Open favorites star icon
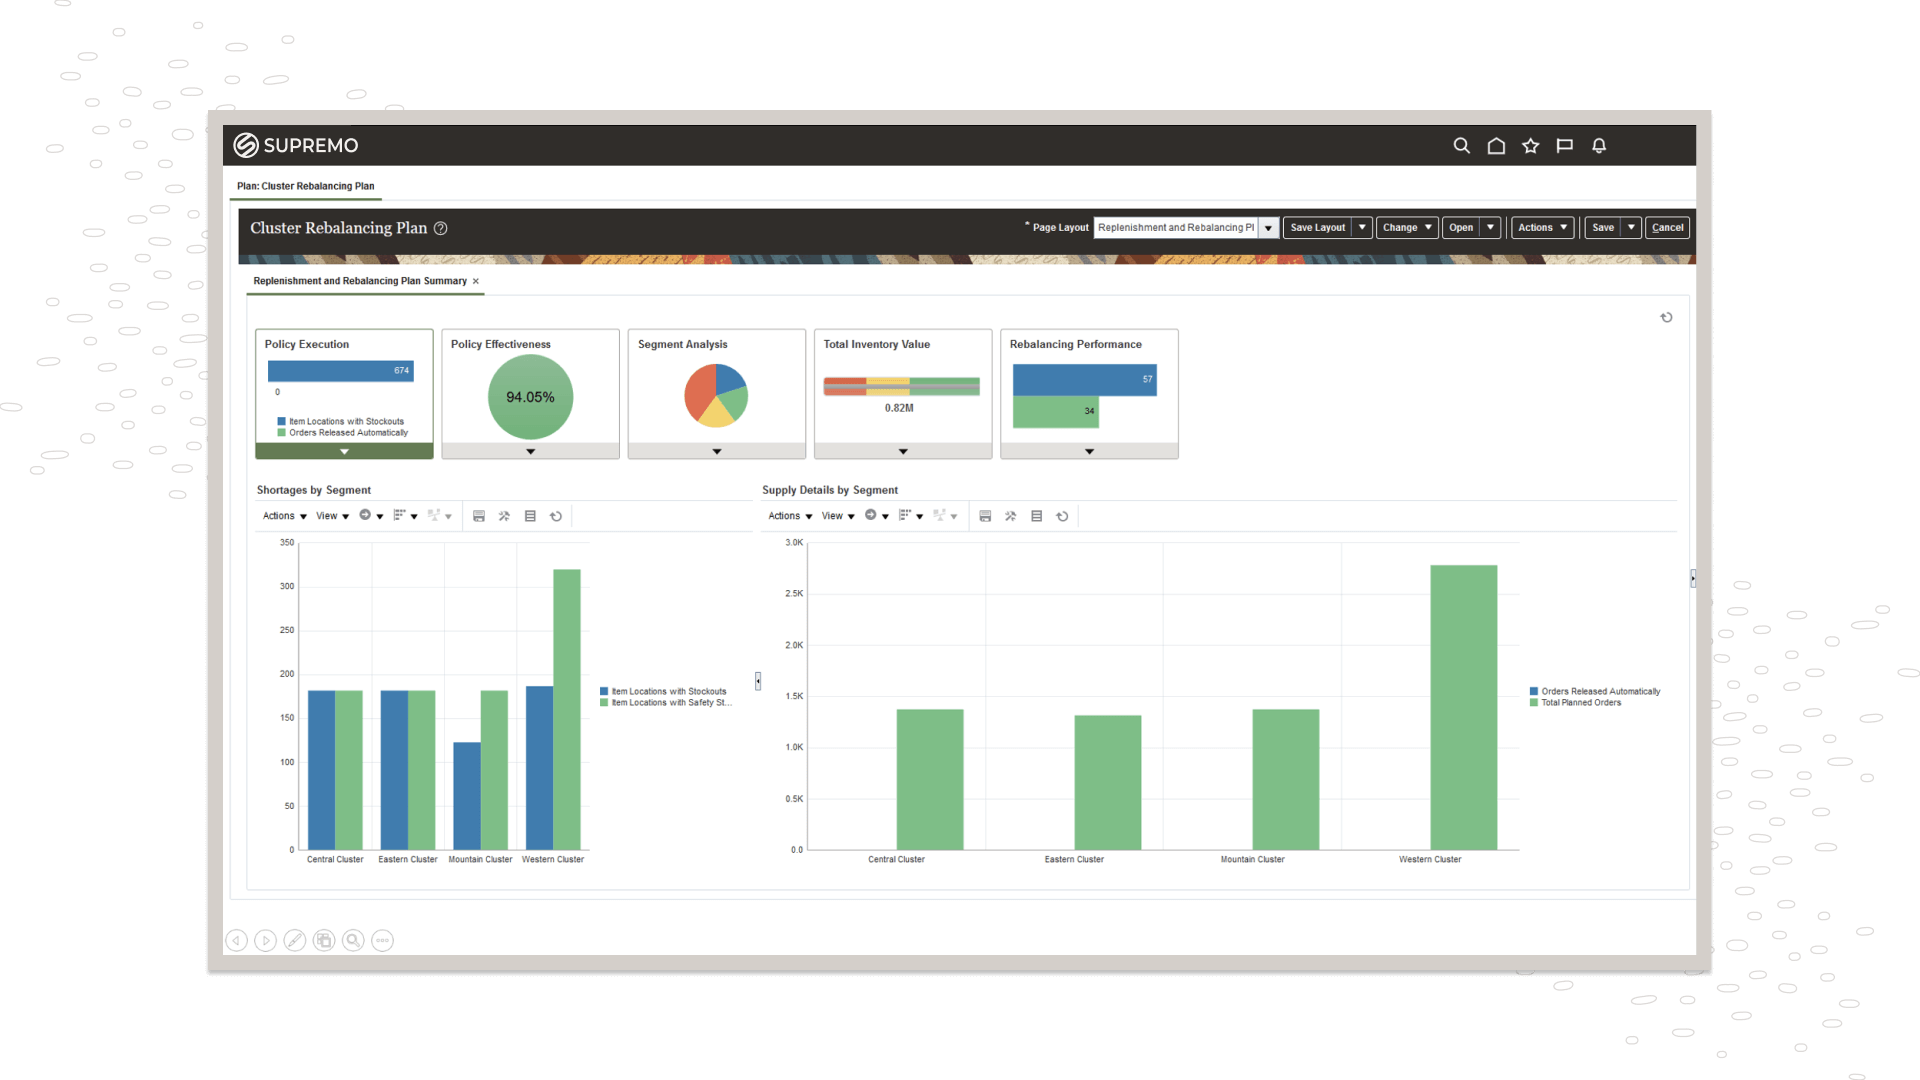1920x1080 pixels. (1530, 146)
